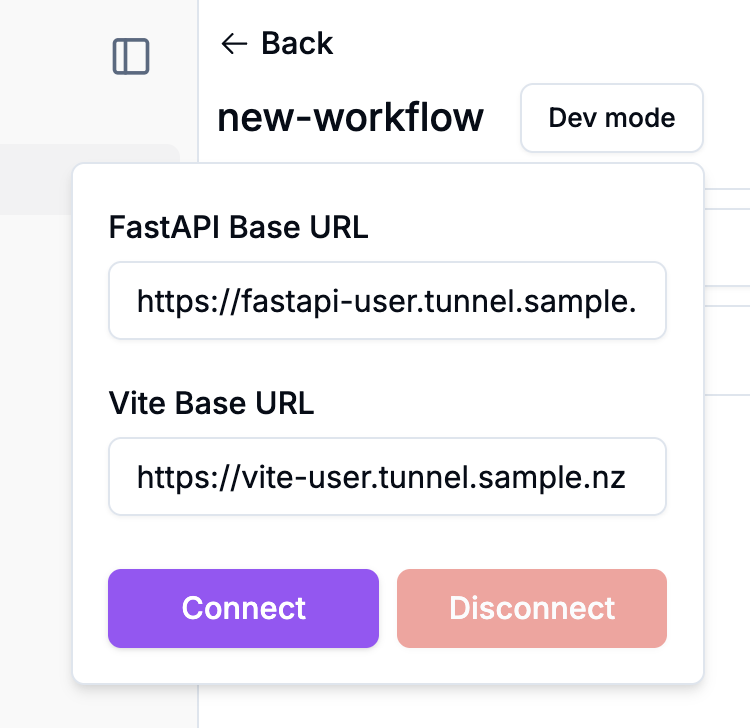The height and width of the screenshot is (728, 750).
Task: Toggle the sidebar panel icon
Action: [x=131, y=56]
